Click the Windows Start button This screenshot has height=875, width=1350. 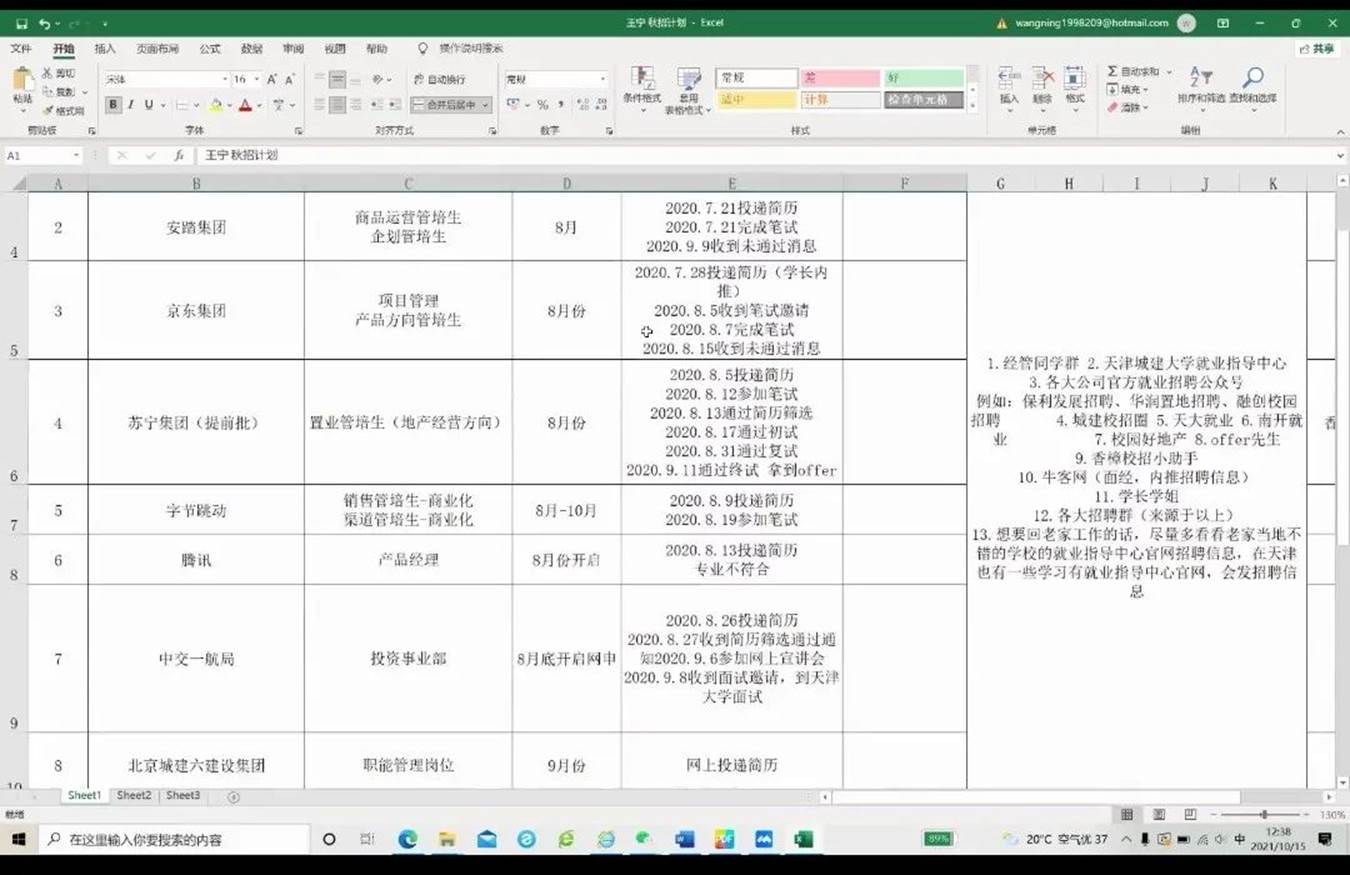[x=19, y=839]
